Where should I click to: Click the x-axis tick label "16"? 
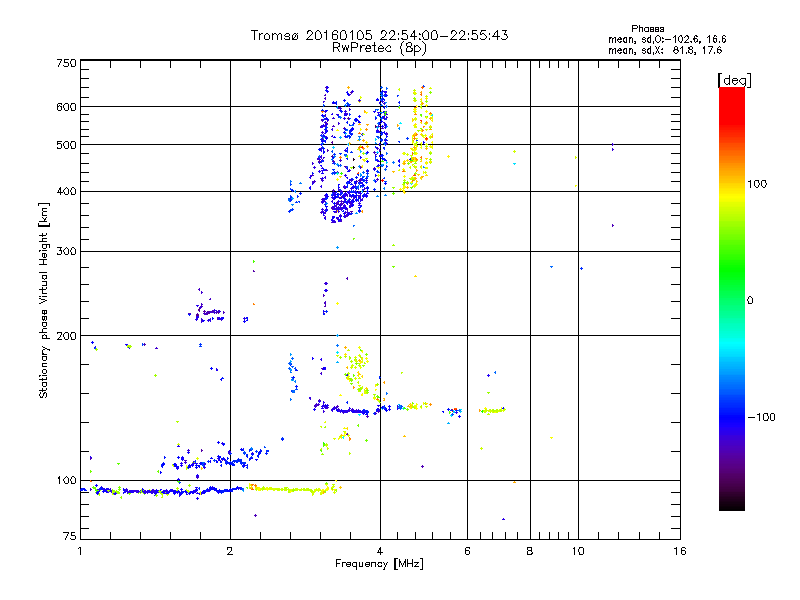pos(680,551)
